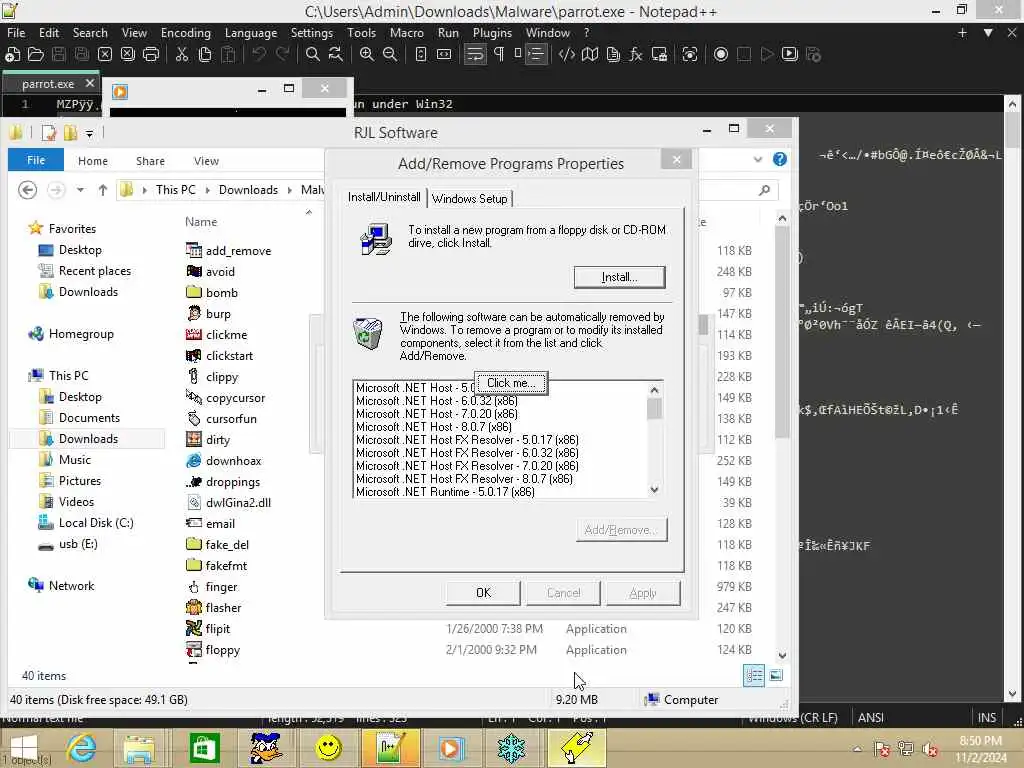The width and height of the screenshot is (1024, 768).
Task: Select the Install/Uninstall tab
Action: 384,197
